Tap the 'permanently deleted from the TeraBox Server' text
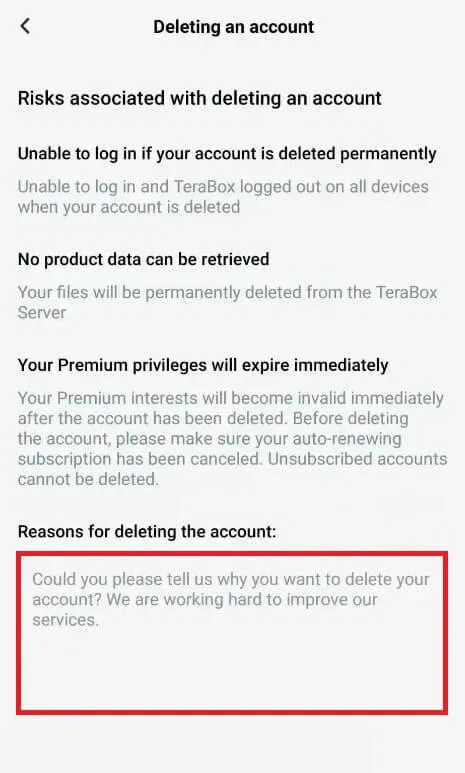Screen dimensions: 465x773 (x=227, y=302)
